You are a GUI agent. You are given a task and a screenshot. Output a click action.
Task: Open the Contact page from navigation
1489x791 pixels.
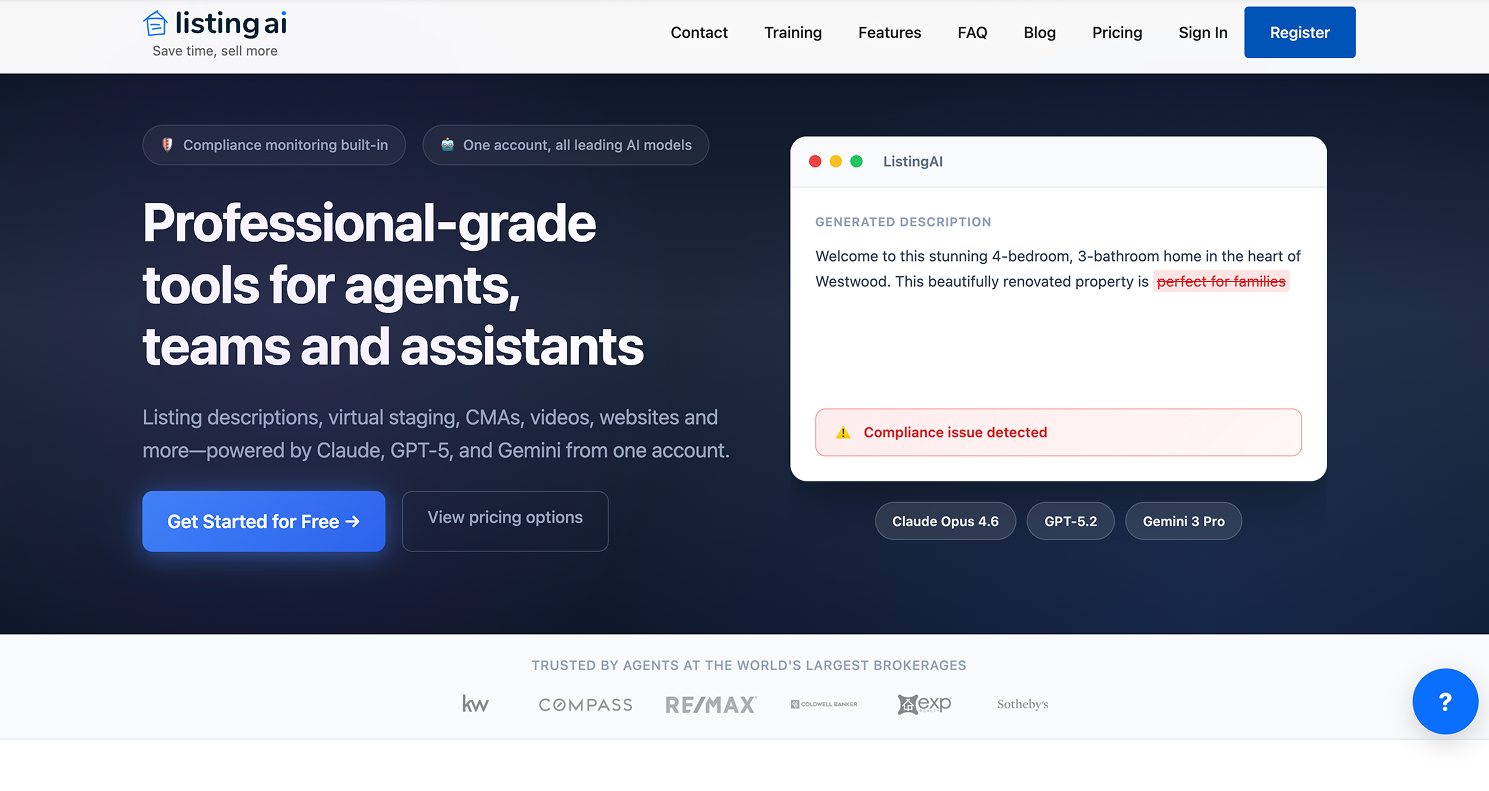pos(699,32)
